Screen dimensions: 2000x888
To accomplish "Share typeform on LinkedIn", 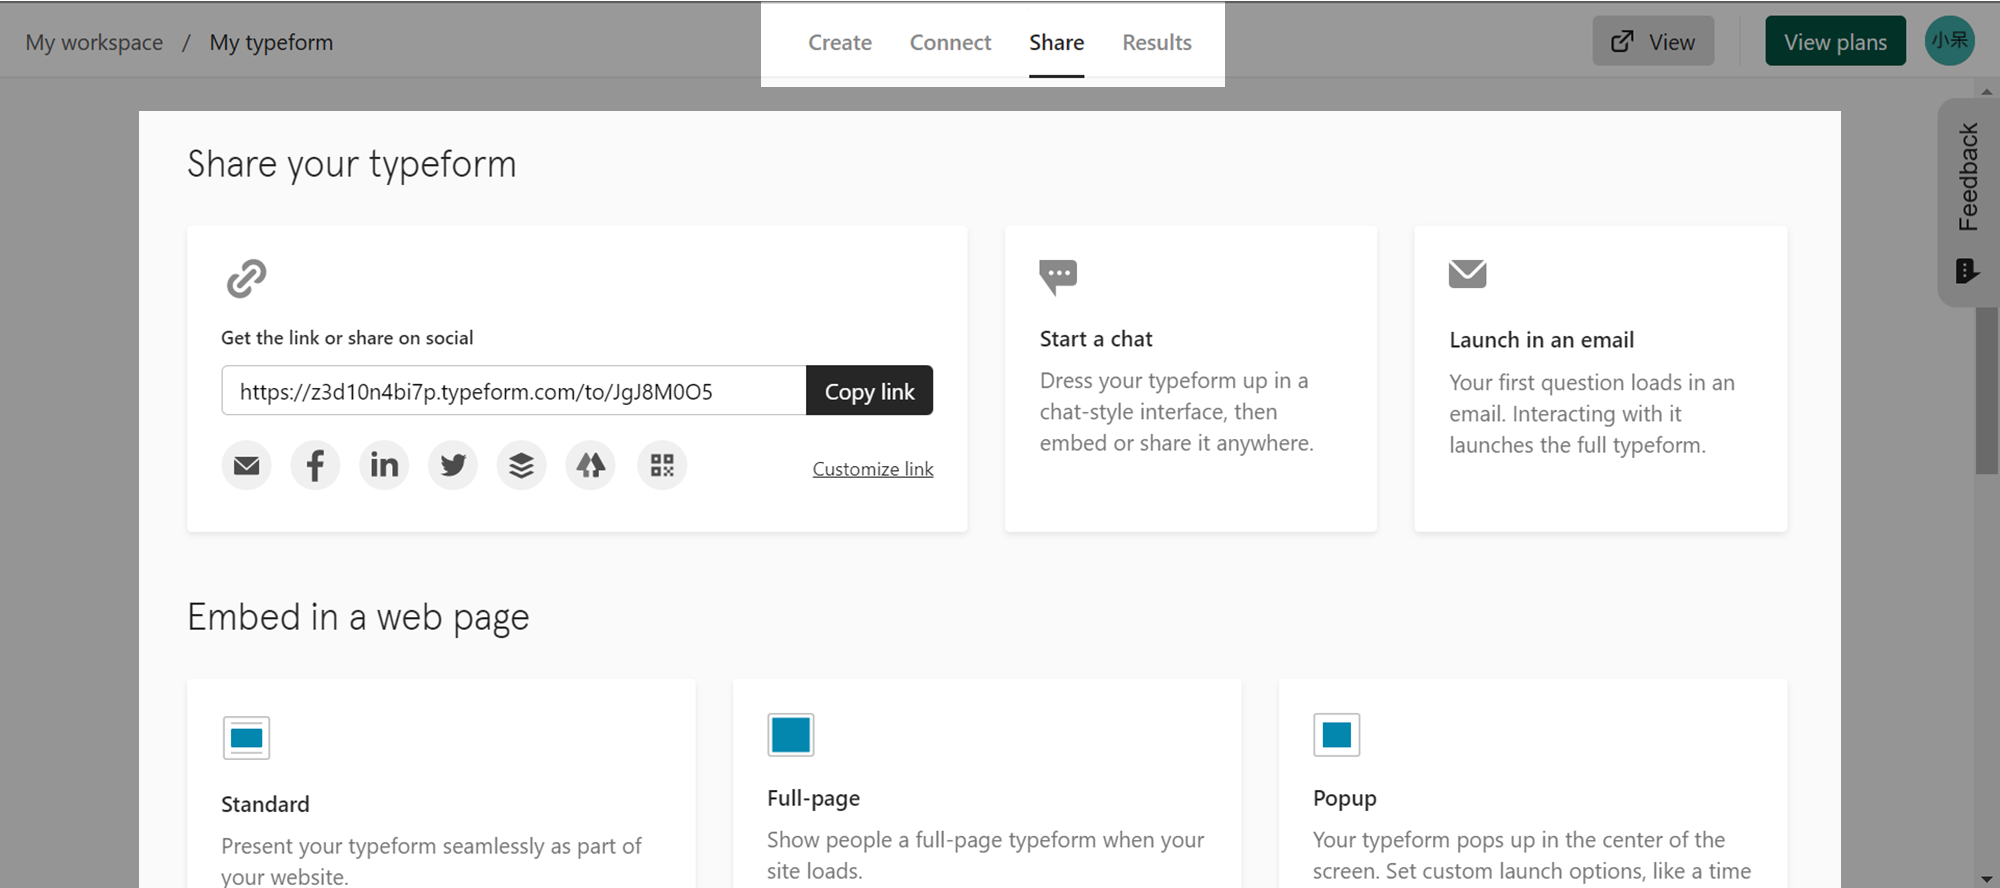I will coord(384,466).
